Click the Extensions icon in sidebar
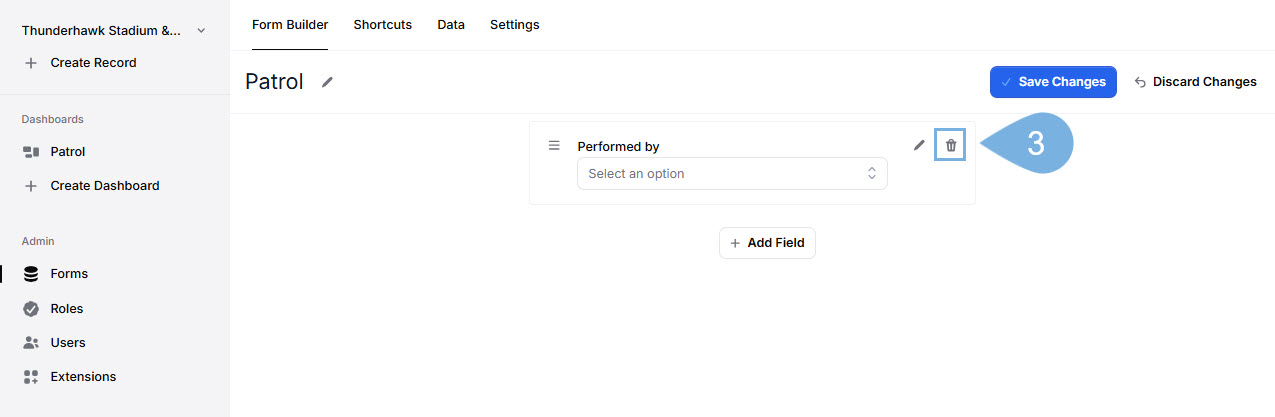Image resolution: width=1275 pixels, height=417 pixels. click(x=31, y=377)
